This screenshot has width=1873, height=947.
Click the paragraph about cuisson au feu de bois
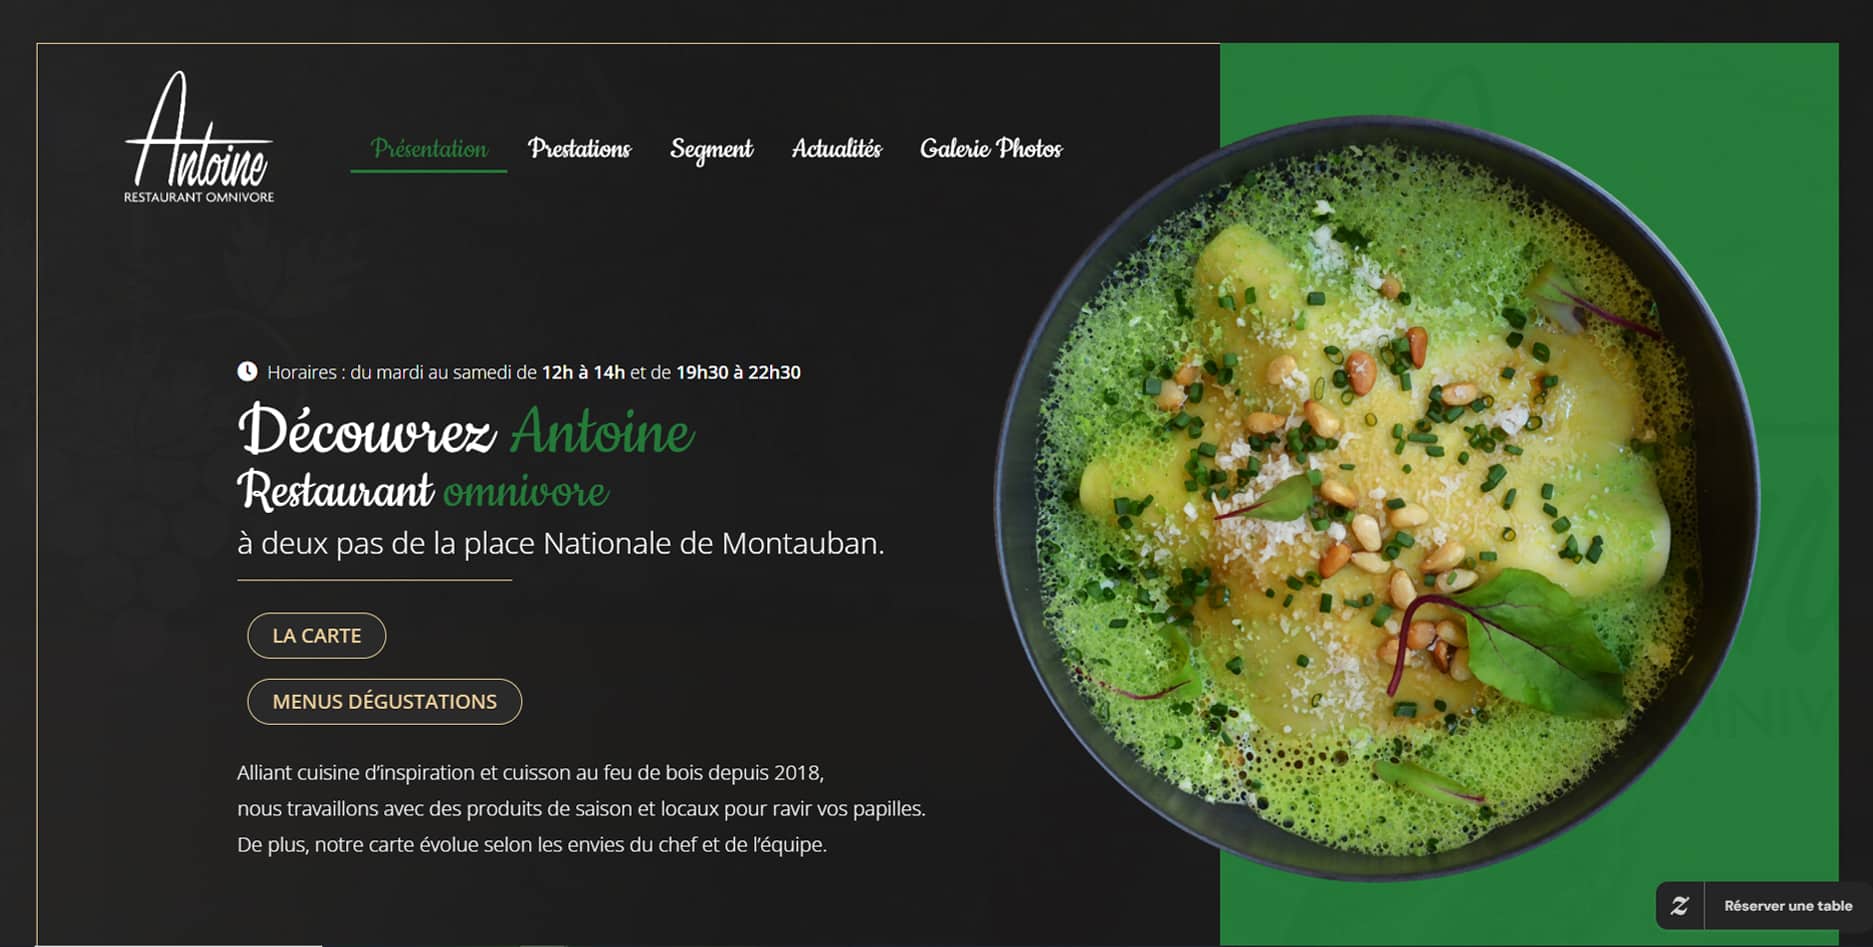coord(581,809)
